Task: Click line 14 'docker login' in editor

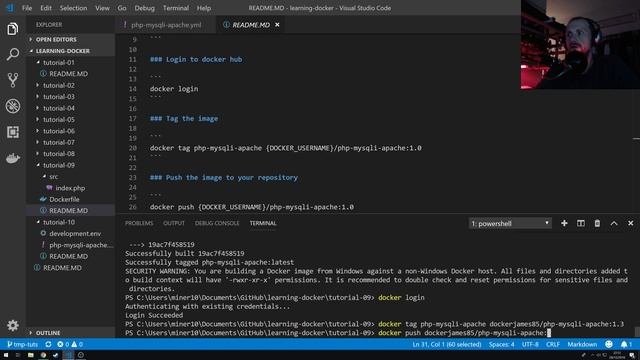Action: 174,89
